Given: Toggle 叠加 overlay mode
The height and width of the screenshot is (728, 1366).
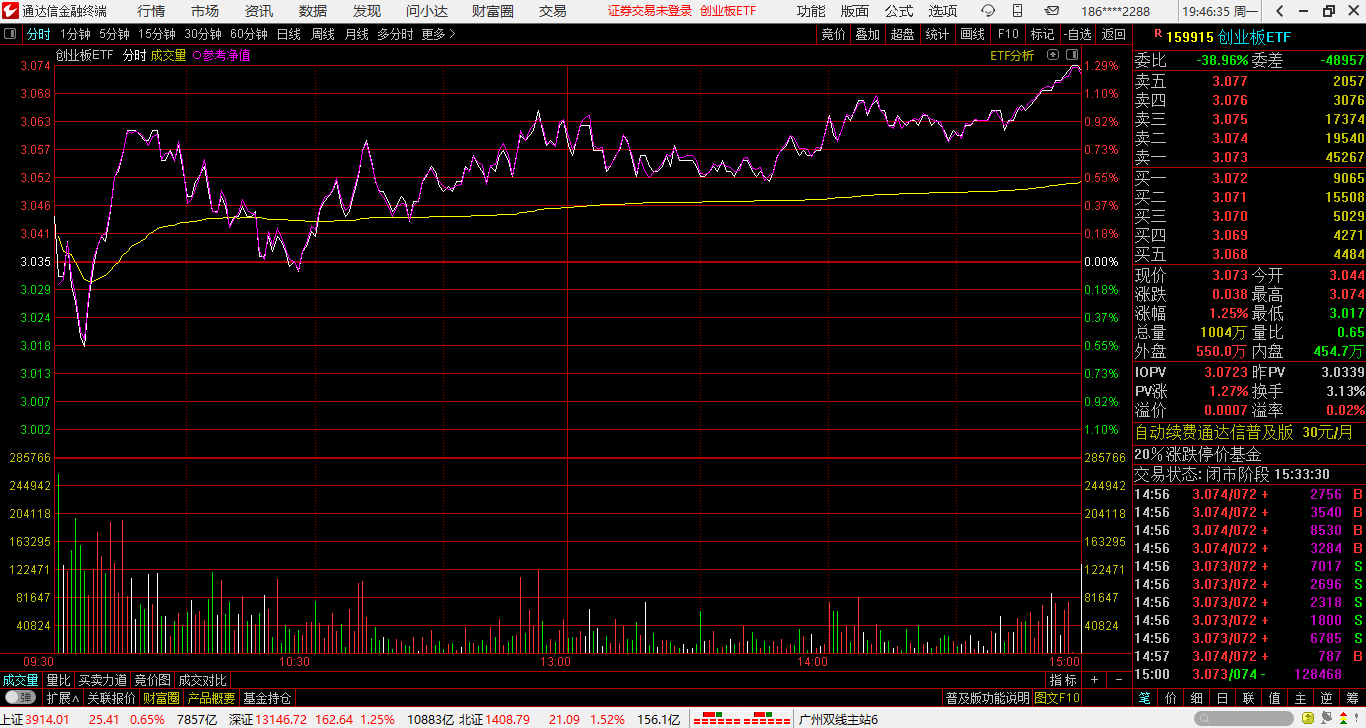Looking at the screenshot, I should coord(867,34).
